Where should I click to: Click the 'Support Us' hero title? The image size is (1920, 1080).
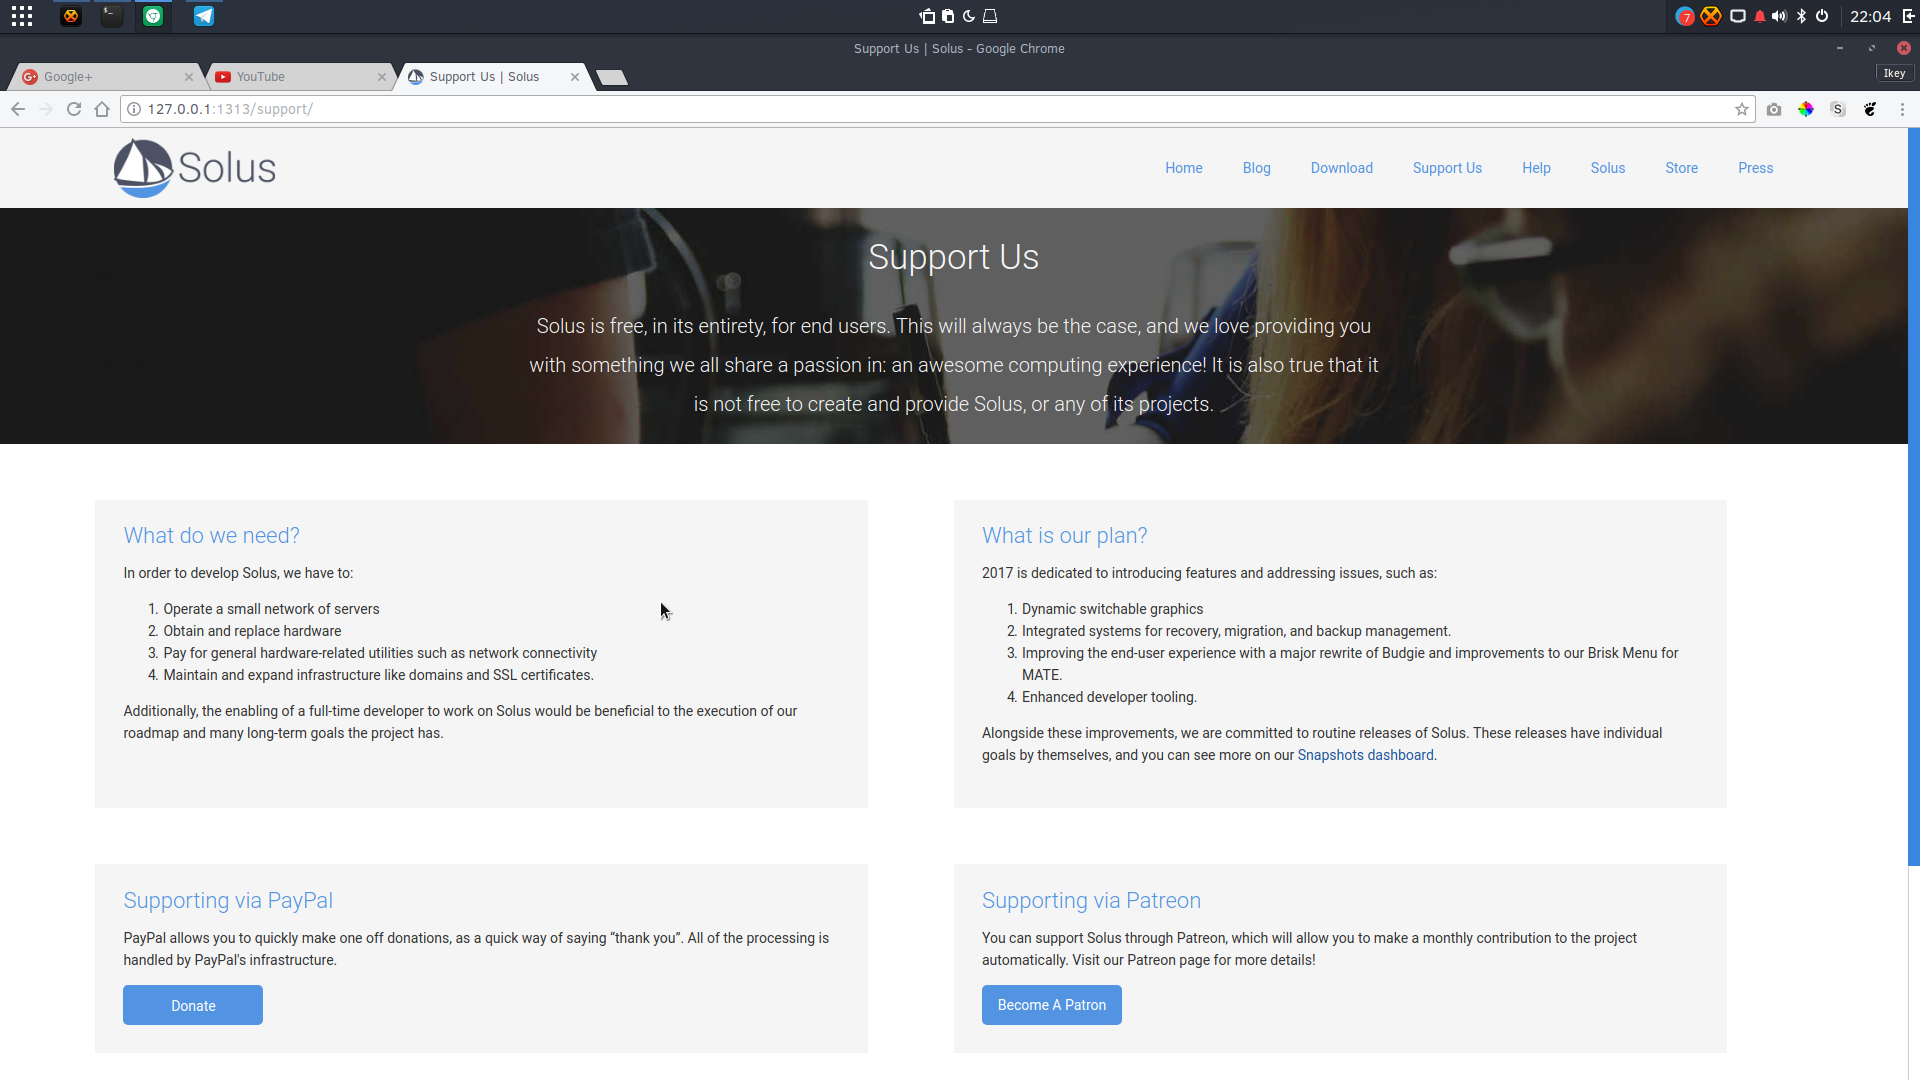click(x=953, y=257)
